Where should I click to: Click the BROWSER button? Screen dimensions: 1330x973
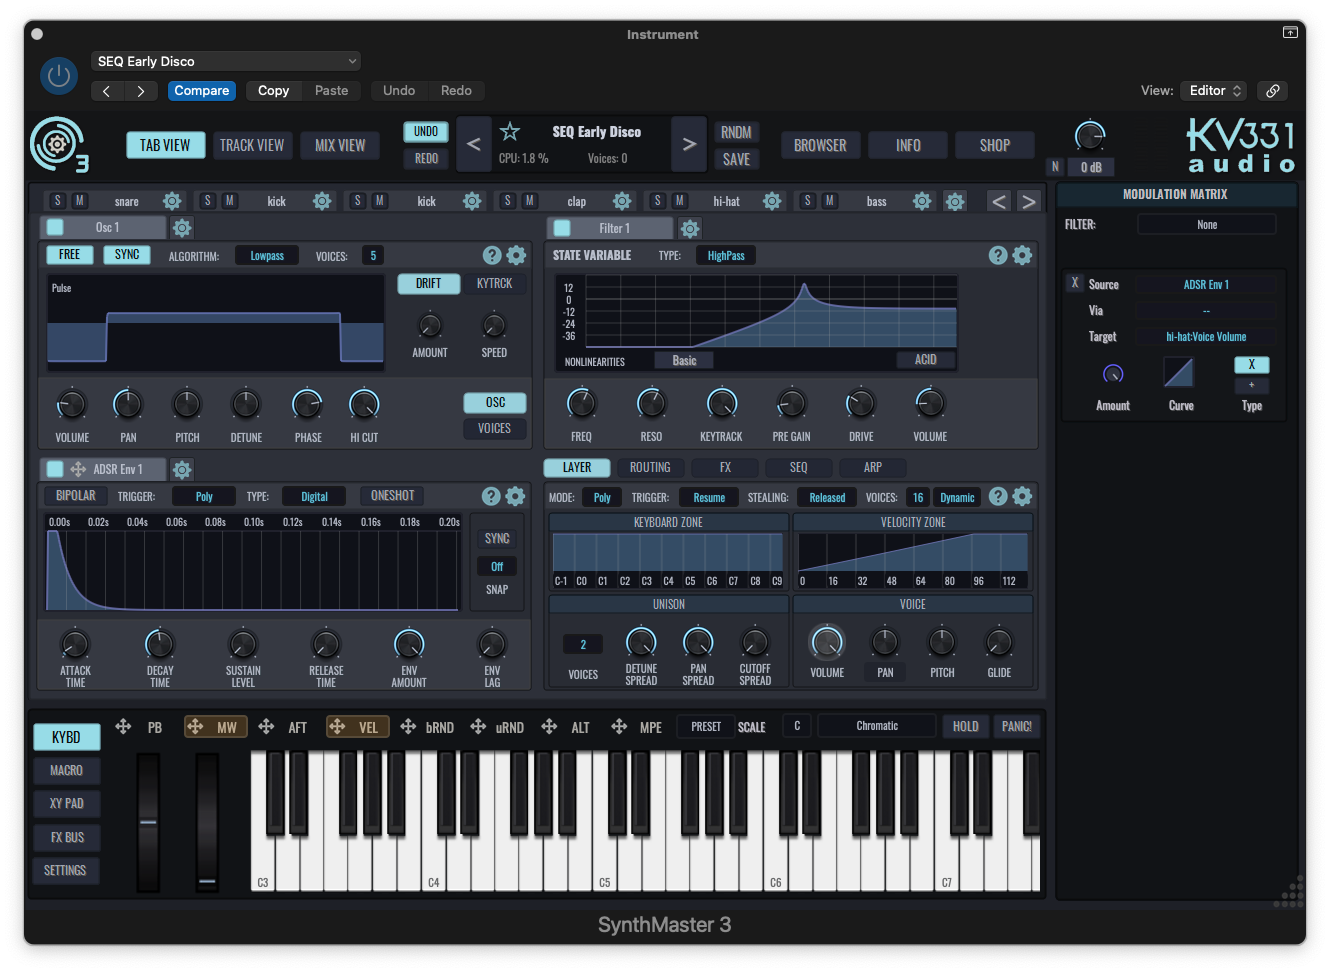(x=820, y=145)
